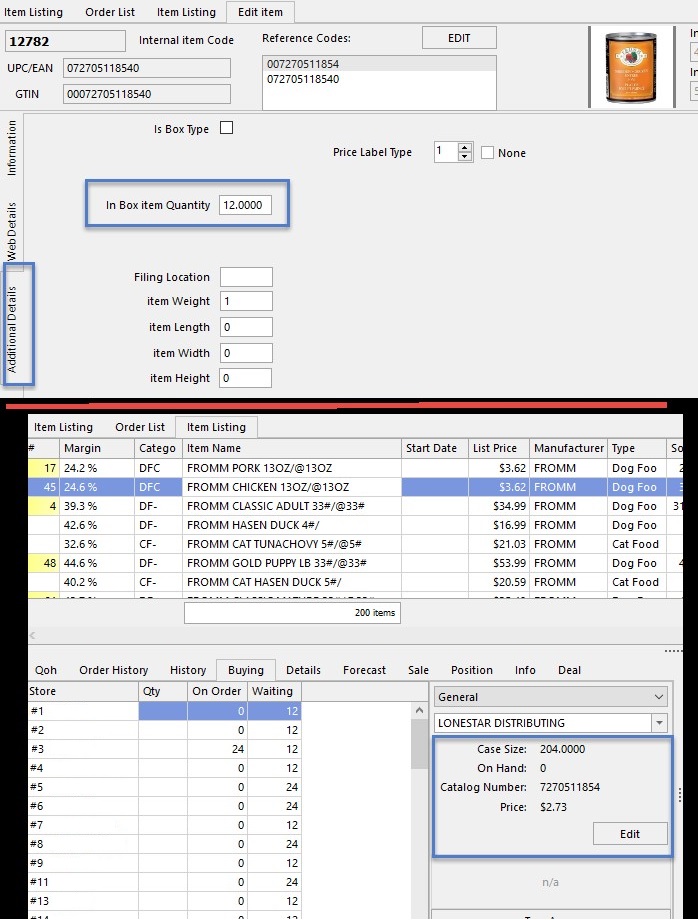This screenshot has height=920, width=698.
Task: Click the Edit button under Price
Action: [630, 834]
